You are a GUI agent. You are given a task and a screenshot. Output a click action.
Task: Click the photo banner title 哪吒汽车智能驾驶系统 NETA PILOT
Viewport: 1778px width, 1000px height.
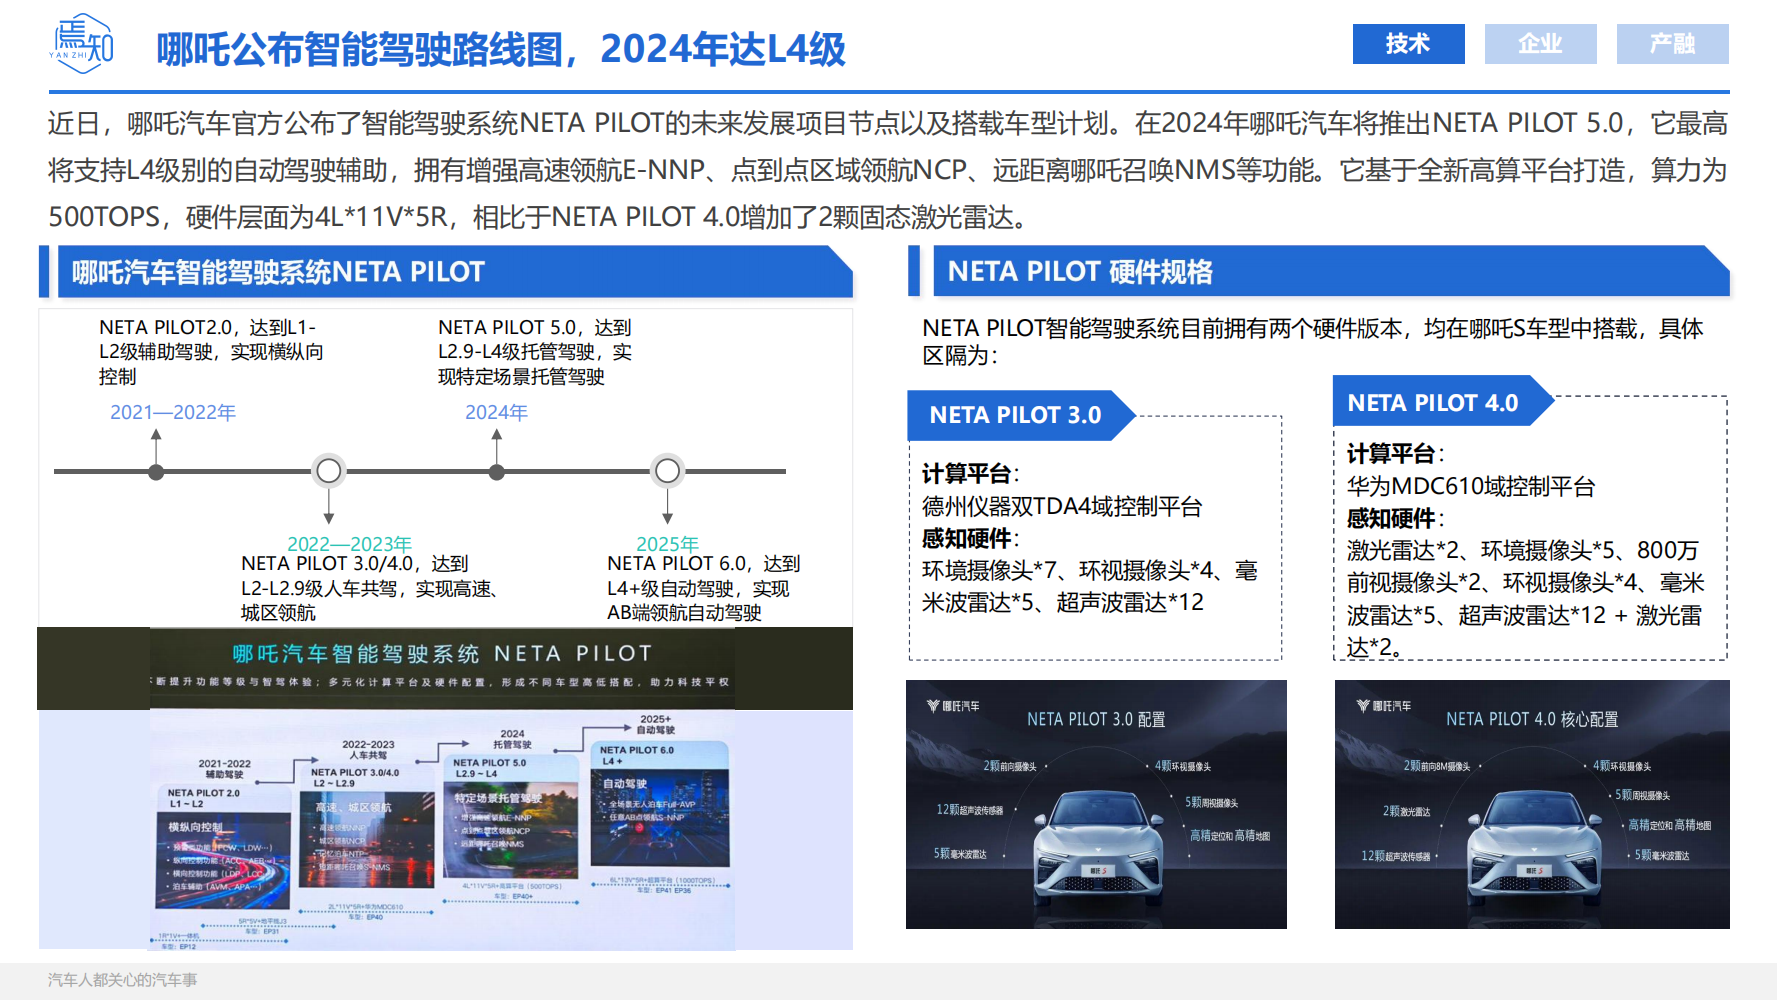[442, 654]
